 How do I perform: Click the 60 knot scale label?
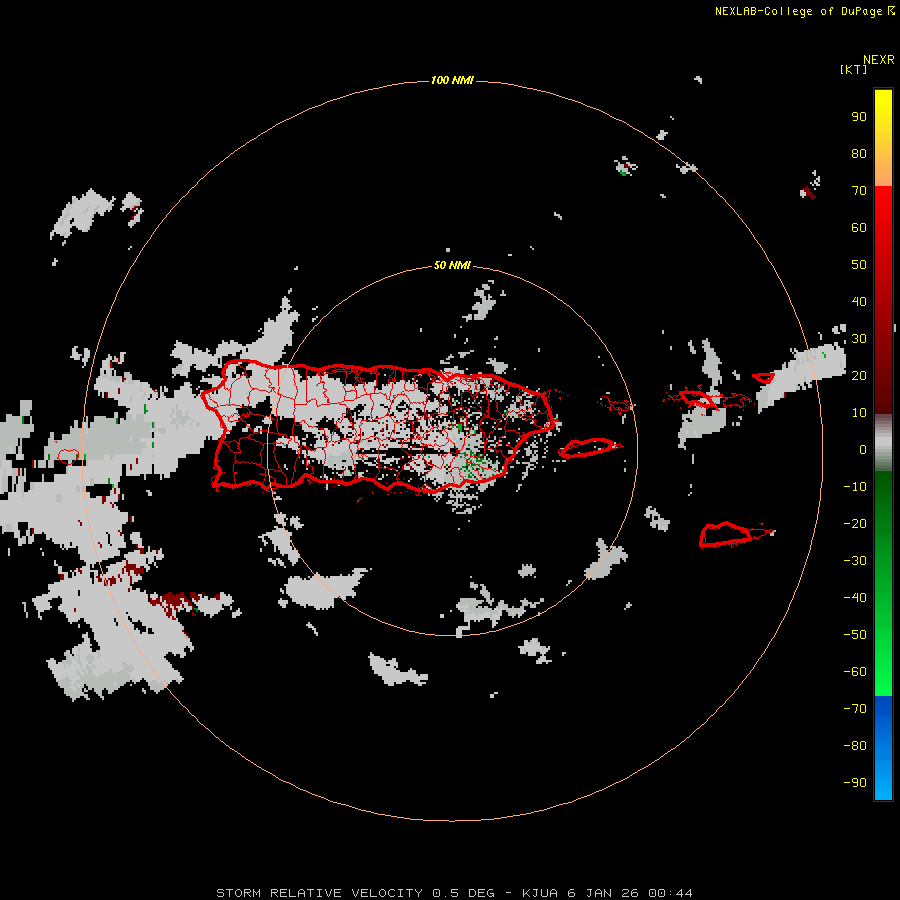point(859,228)
